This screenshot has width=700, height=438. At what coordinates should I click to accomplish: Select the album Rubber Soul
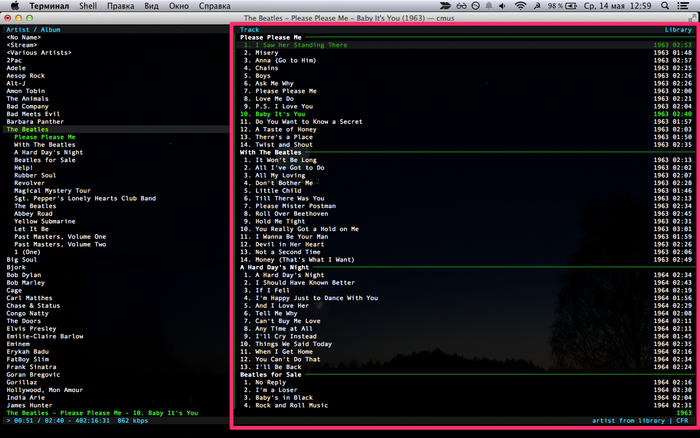click(x=35, y=175)
